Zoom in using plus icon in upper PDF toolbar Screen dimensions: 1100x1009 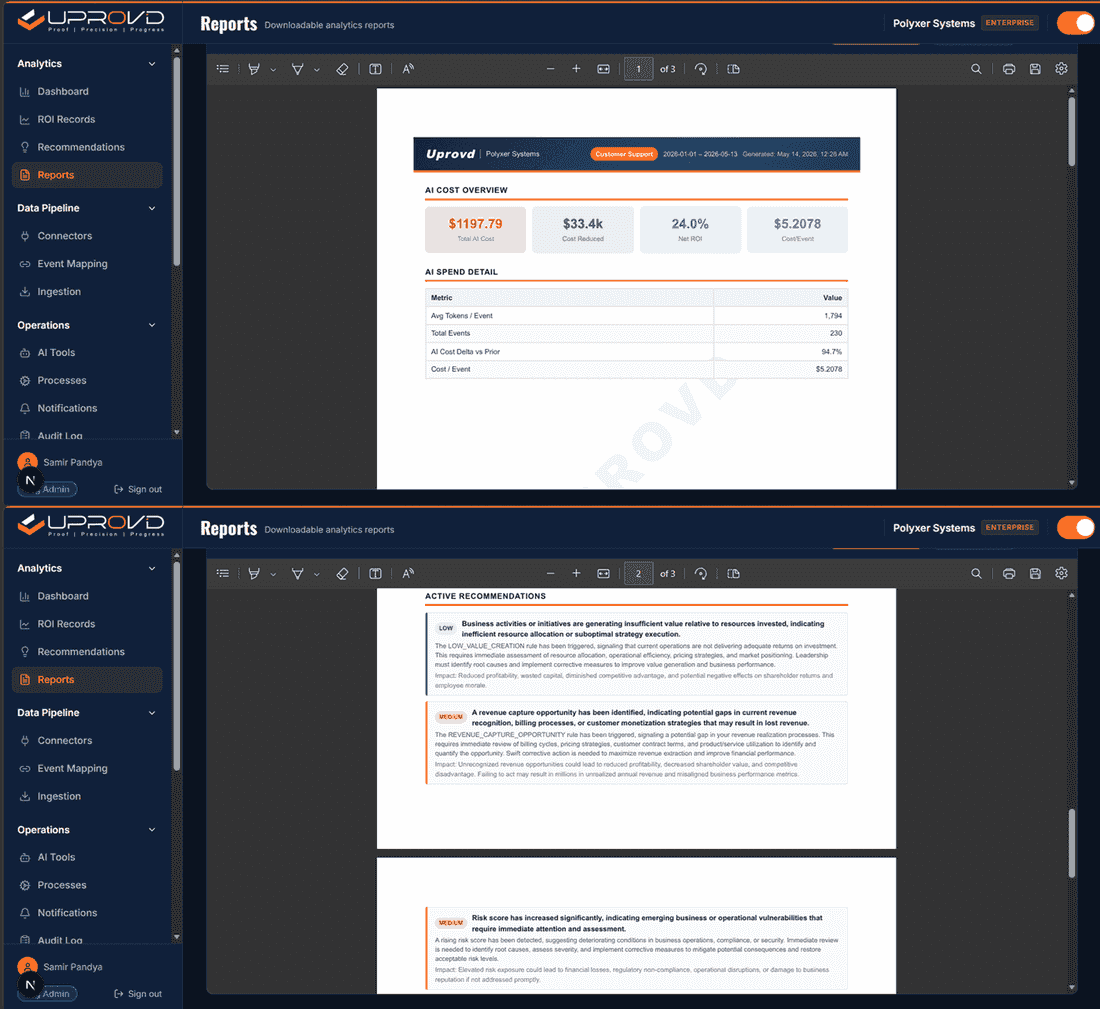576,69
